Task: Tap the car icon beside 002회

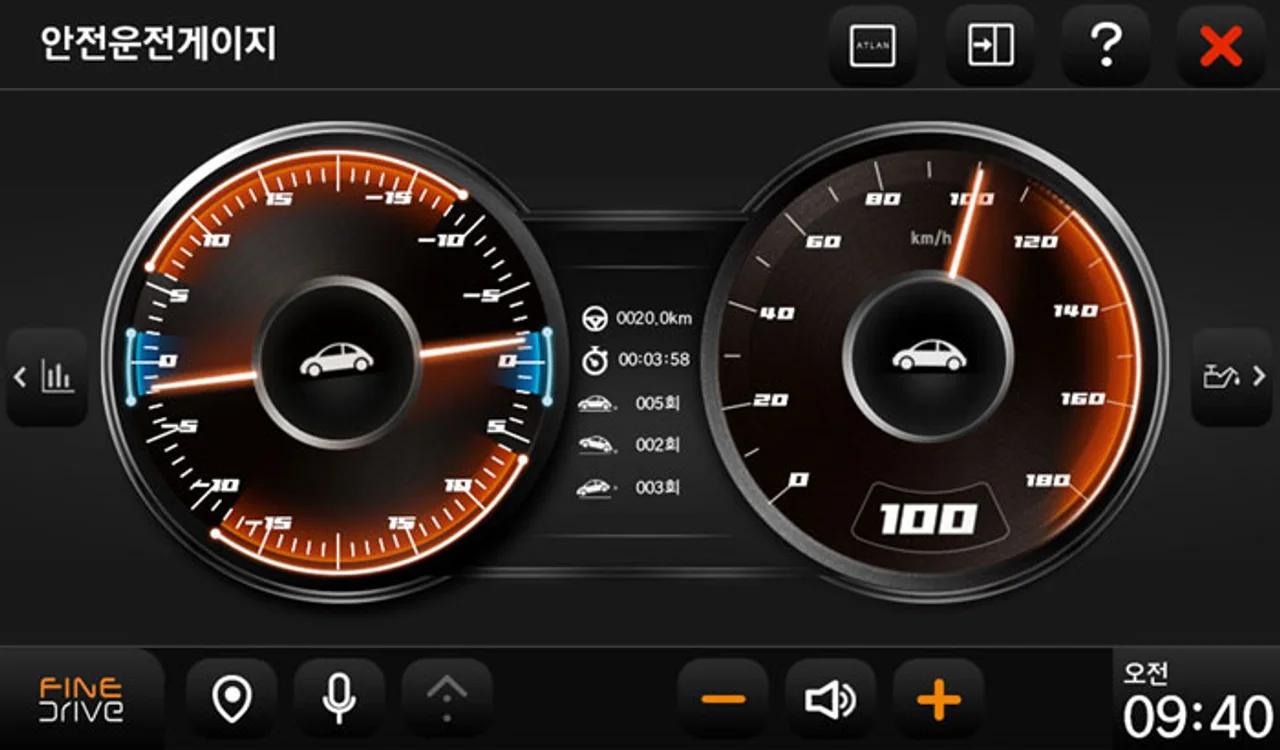Action: coord(595,444)
